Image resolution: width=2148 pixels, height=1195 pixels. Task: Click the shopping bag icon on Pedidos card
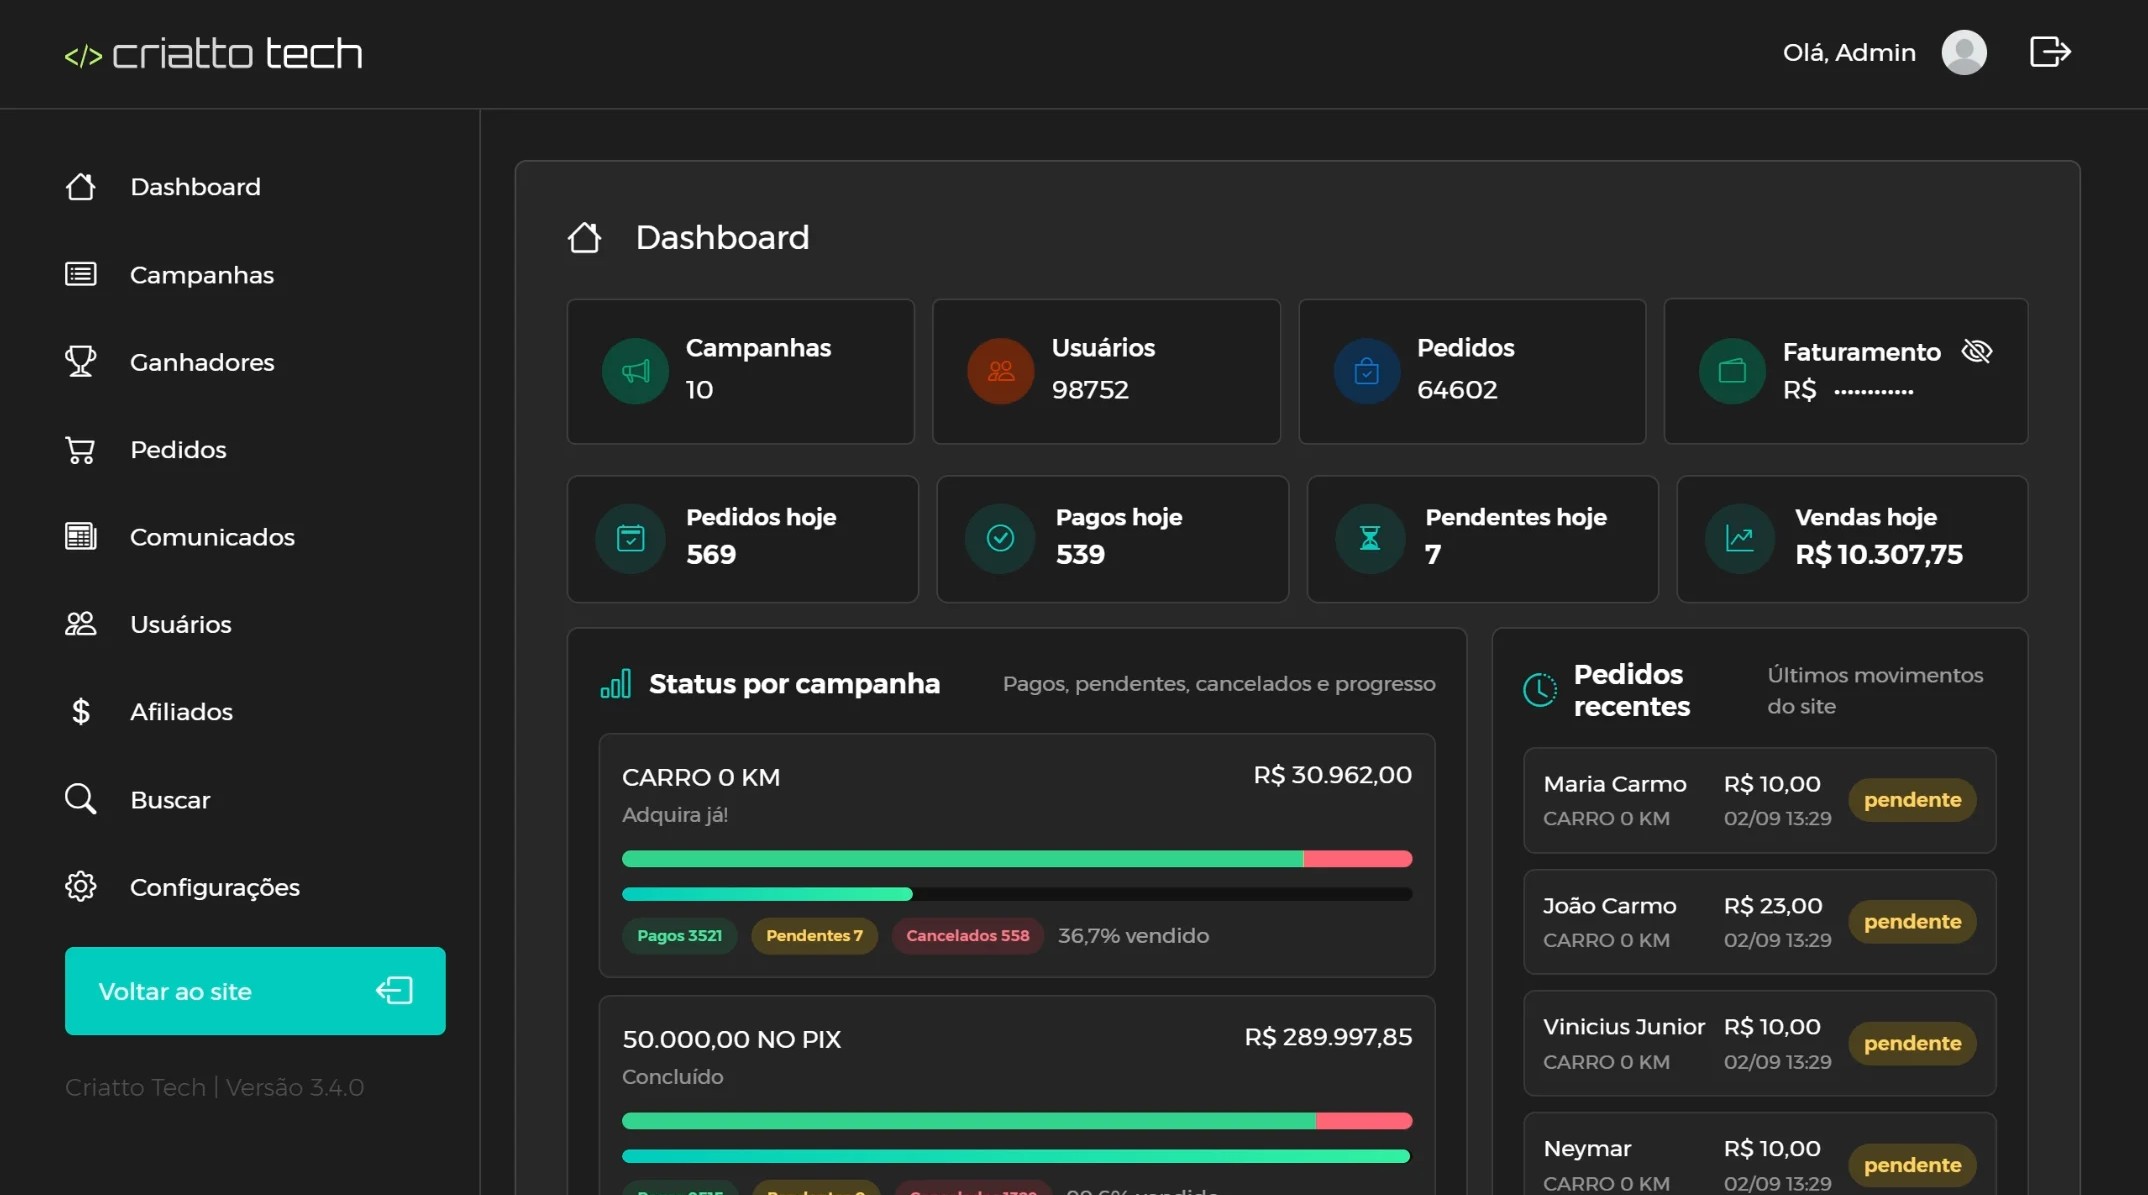1366,372
